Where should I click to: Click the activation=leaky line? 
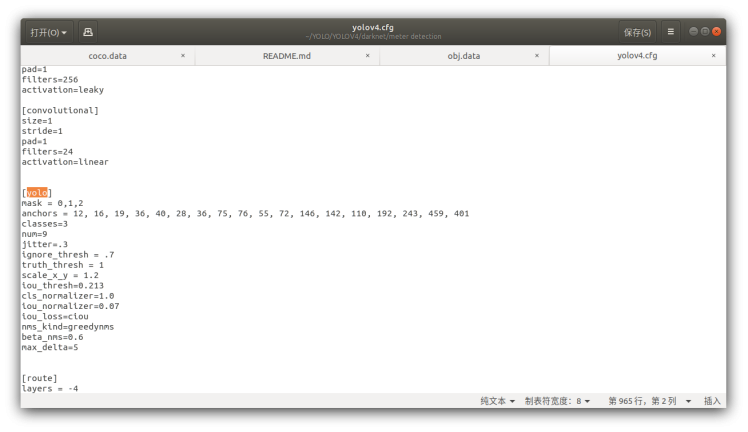62,90
